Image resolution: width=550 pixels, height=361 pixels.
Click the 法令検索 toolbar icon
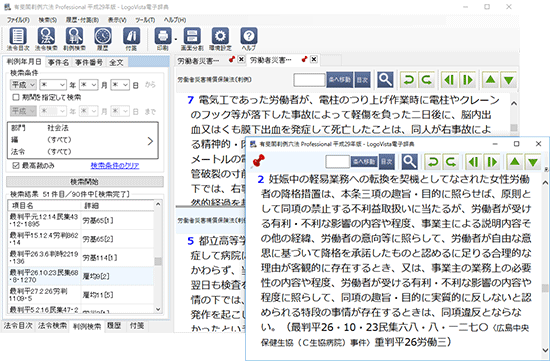46,39
